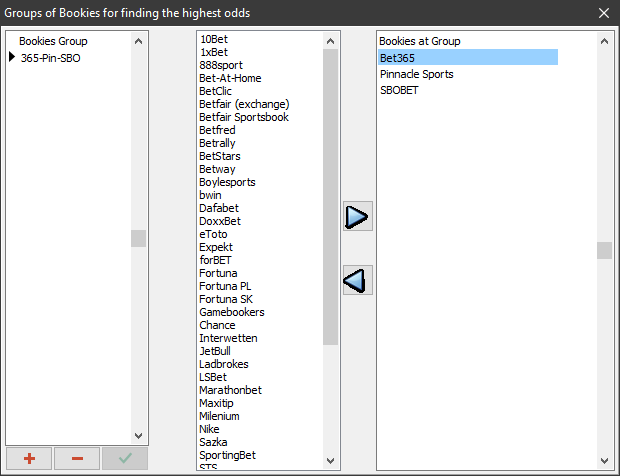Confirm changes with the green checkmark button
620x476 pixels.
coord(125,459)
